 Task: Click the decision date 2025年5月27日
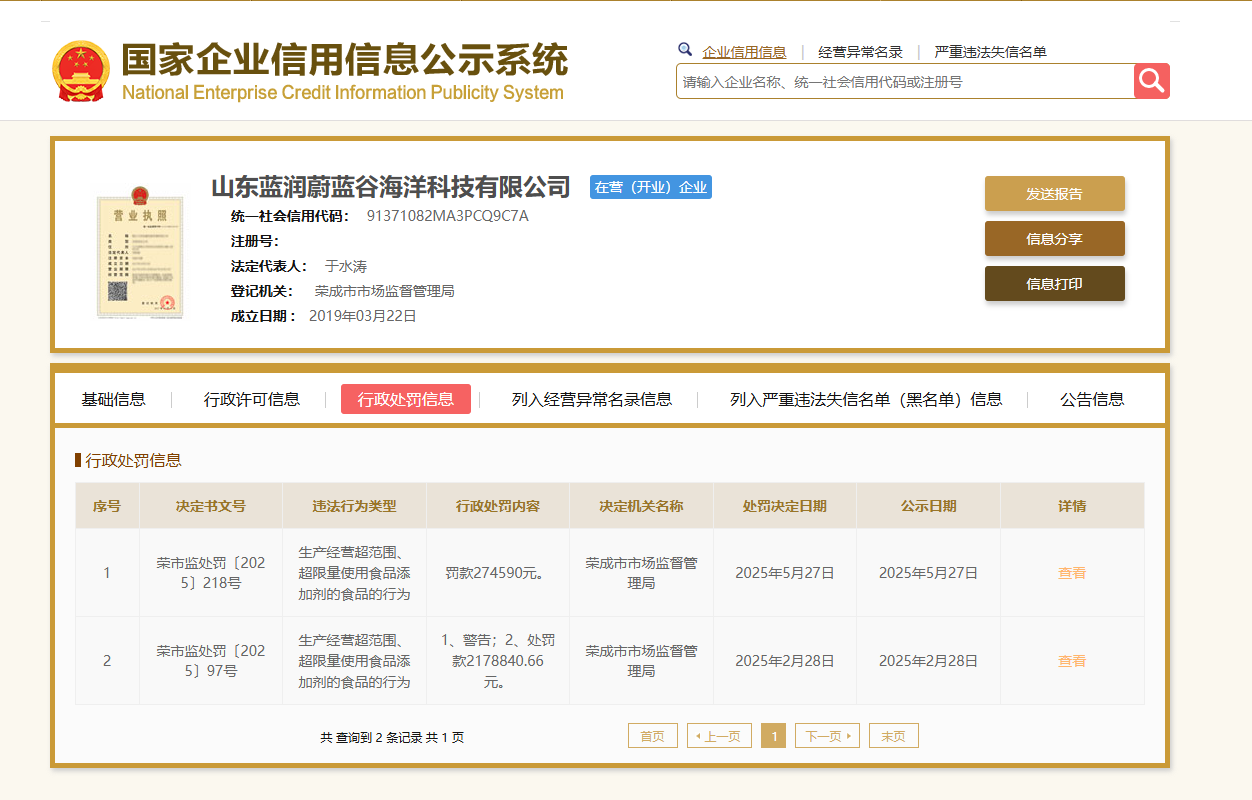click(x=785, y=573)
